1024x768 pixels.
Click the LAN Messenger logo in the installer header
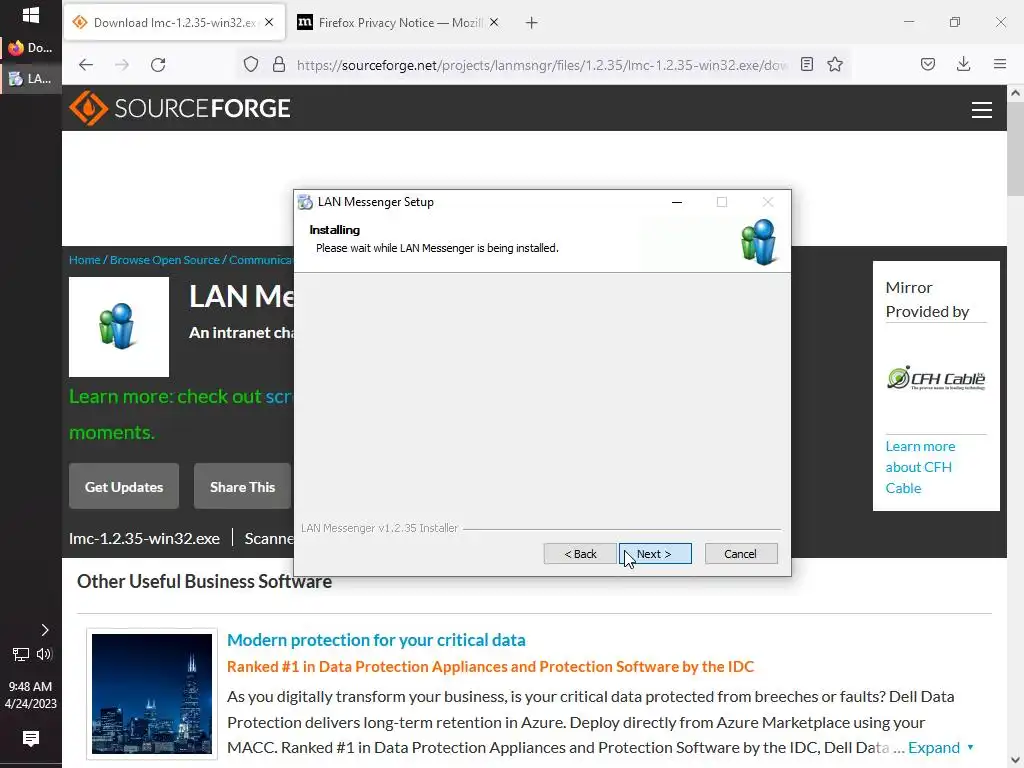pyautogui.click(x=758, y=242)
